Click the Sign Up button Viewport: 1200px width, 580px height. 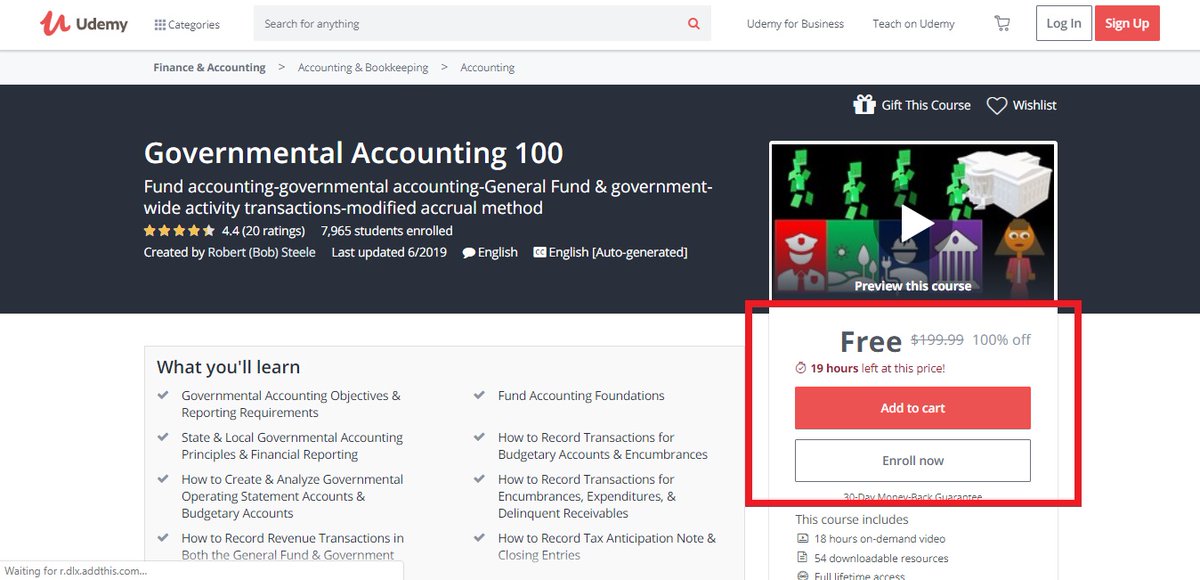click(1127, 24)
